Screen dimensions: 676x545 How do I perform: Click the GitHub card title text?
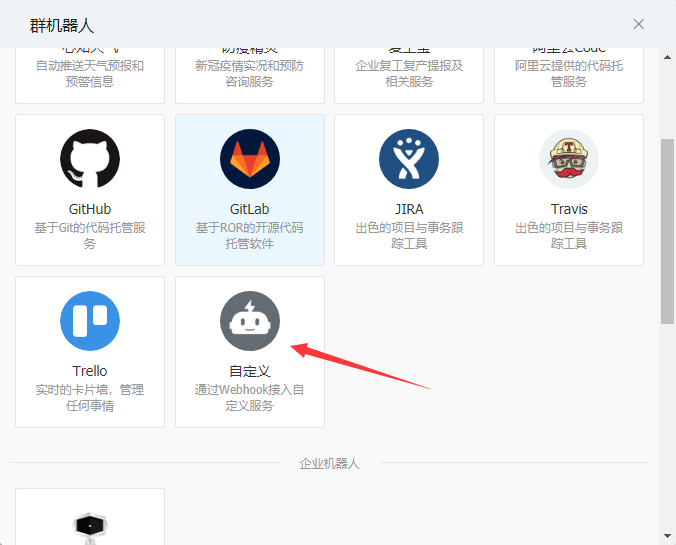(90, 209)
